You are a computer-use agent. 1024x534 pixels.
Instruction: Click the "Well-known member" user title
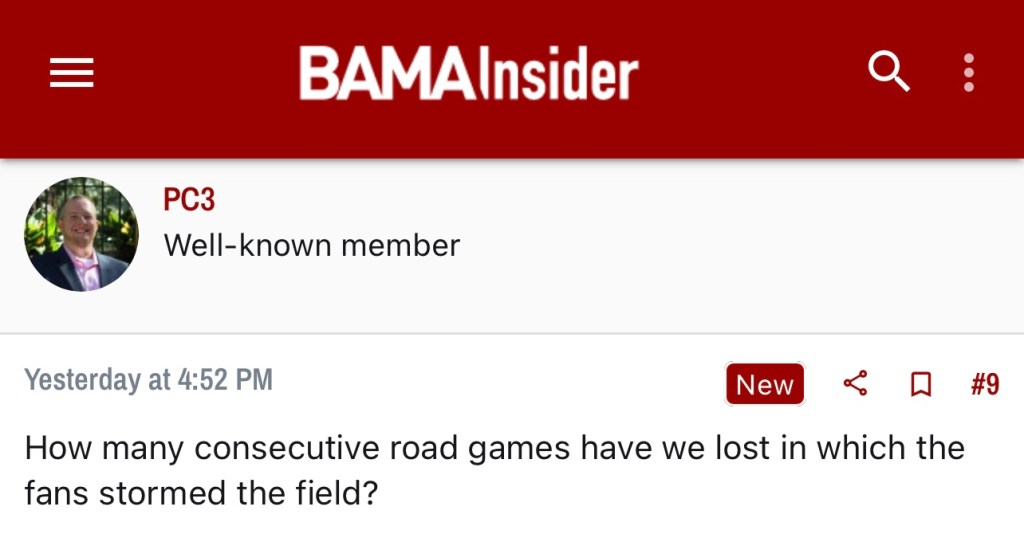tap(312, 245)
